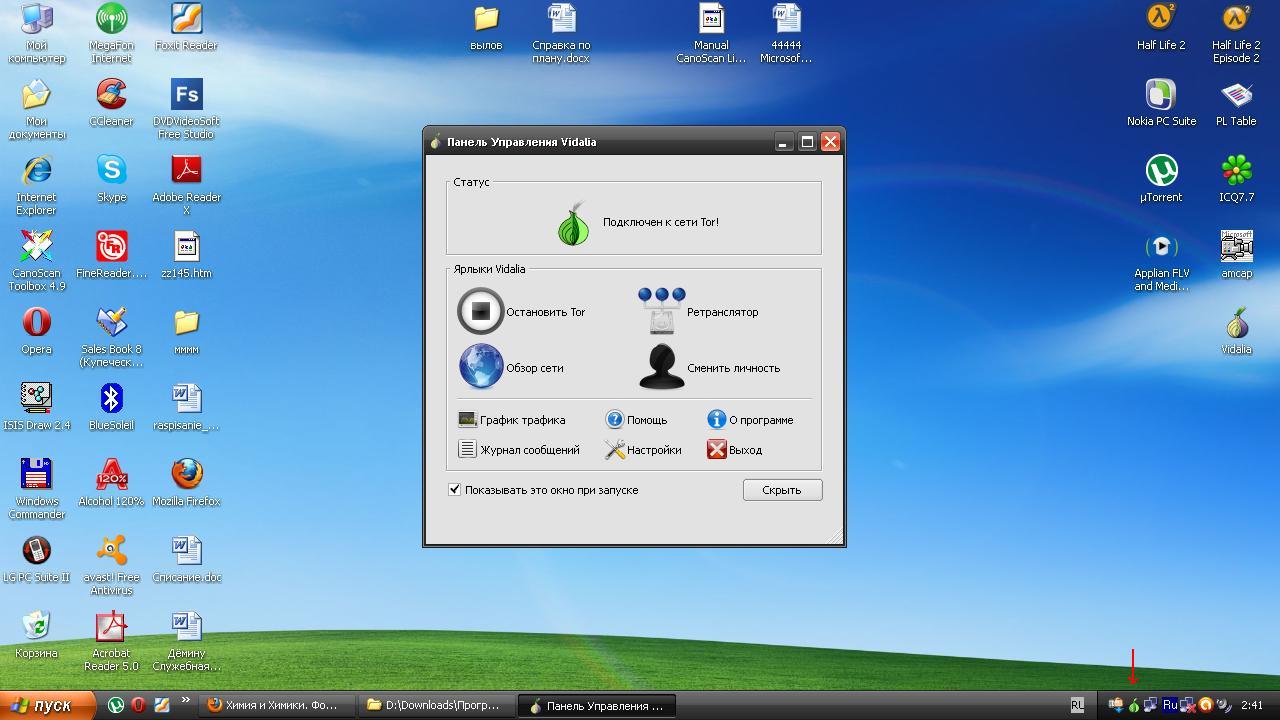The width and height of the screenshot is (1280, 720).
Task: Click the Stop Tor (Остановить Tor) icon
Action: tap(480, 312)
